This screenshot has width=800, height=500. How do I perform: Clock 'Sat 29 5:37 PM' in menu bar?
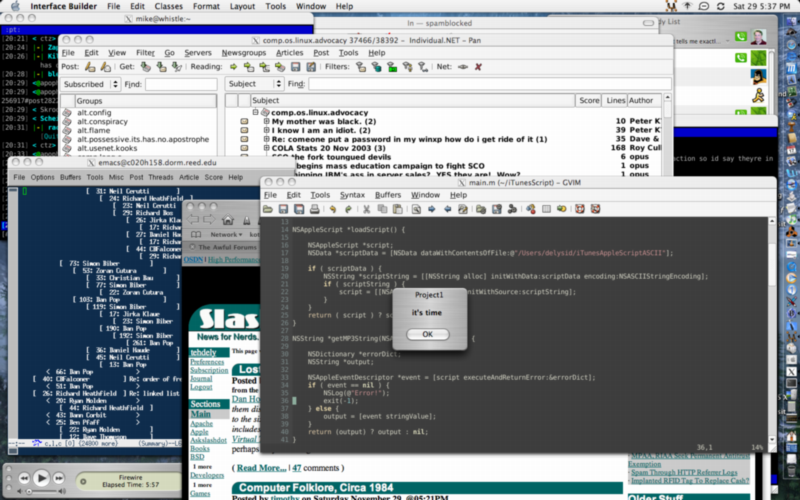(x=761, y=6)
